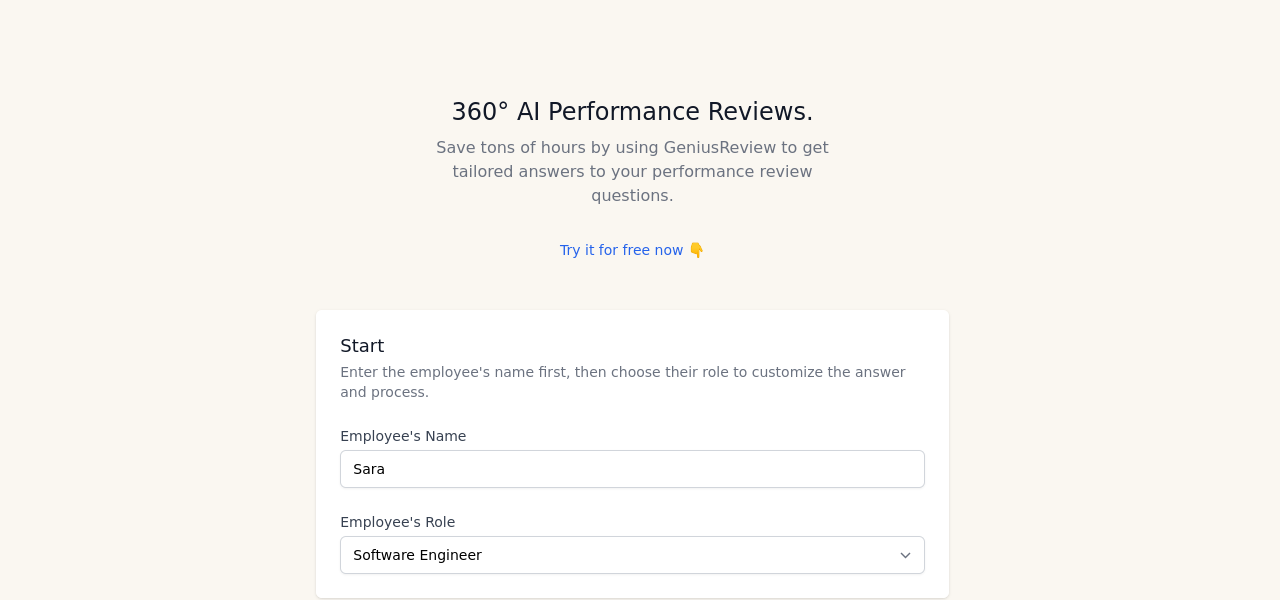Screen dimensions: 1280x600
Task: Open the Employee's Role dropdown
Action: pyautogui.click(x=632, y=555)
